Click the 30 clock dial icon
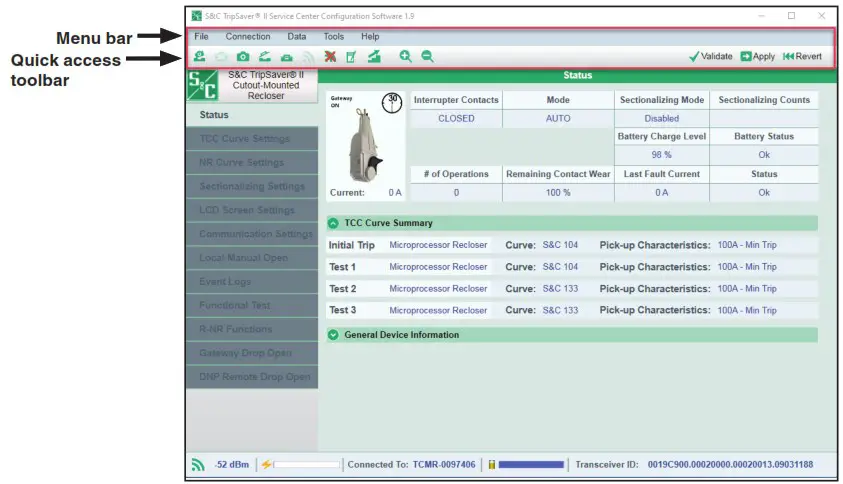 coord(392,102)
